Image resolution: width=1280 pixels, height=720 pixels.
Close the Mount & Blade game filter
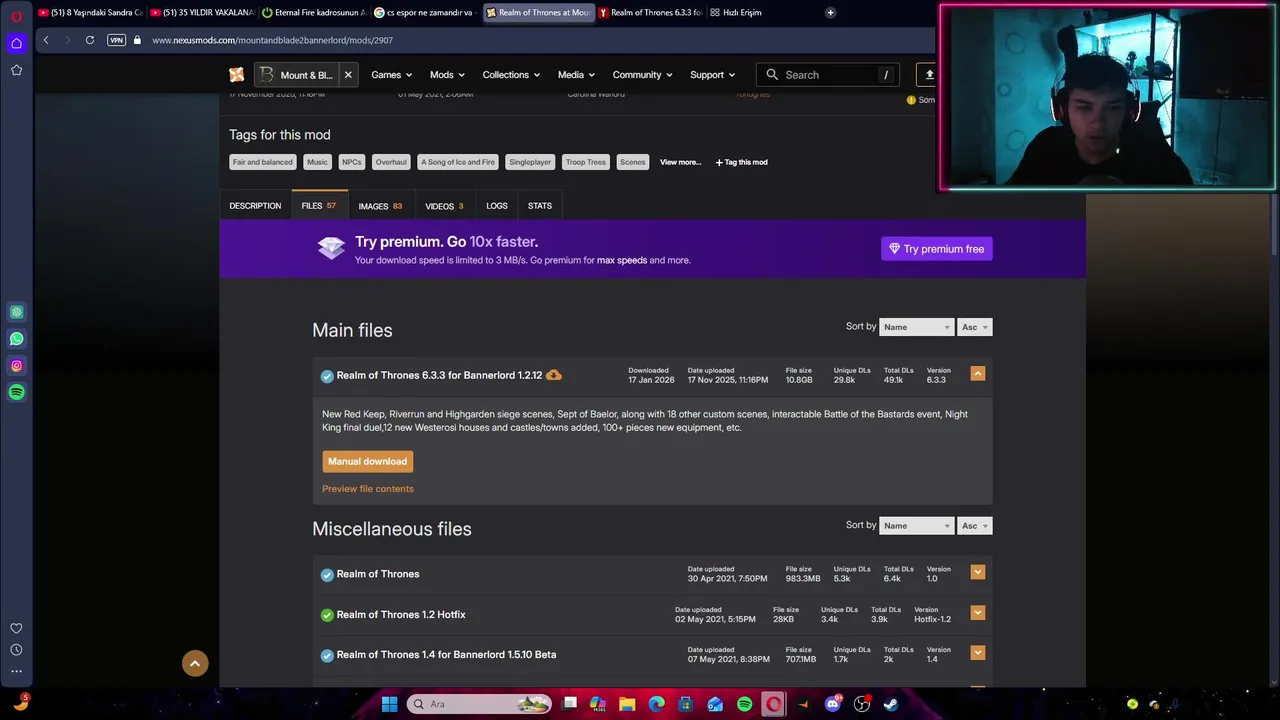[348, 75]
